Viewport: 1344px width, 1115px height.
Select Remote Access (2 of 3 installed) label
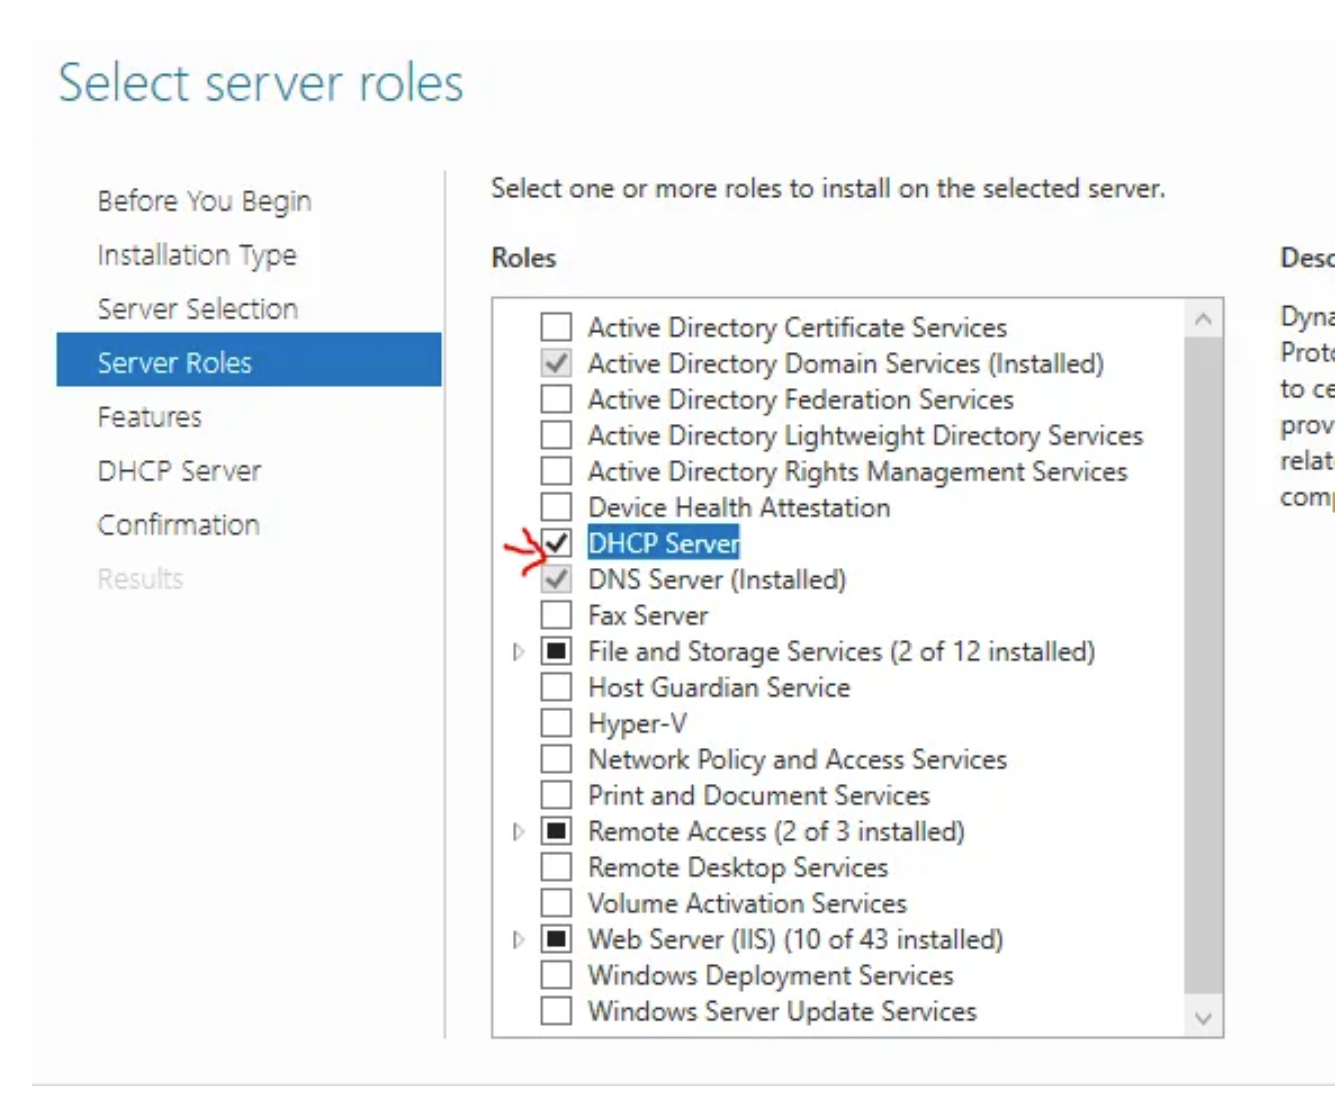click(x=777, y=832)
